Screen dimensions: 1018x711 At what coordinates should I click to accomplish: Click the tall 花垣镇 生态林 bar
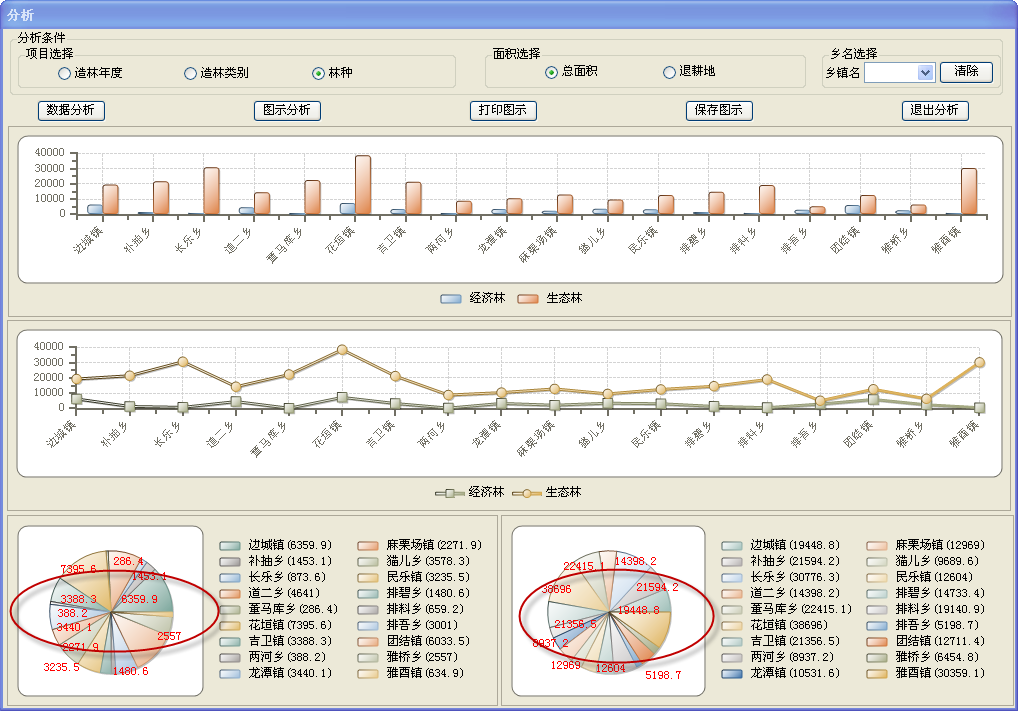coord(363,184)
